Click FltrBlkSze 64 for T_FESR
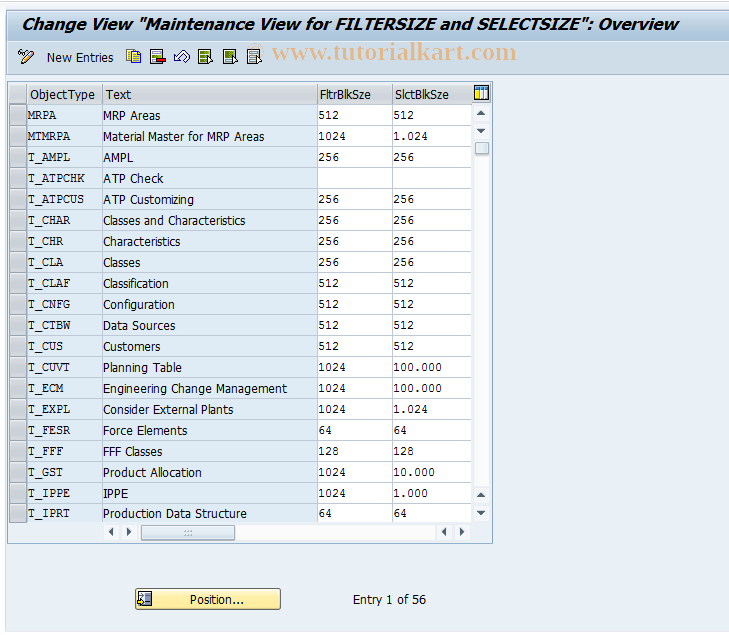 pyautogui.click(x=355, y=430)
